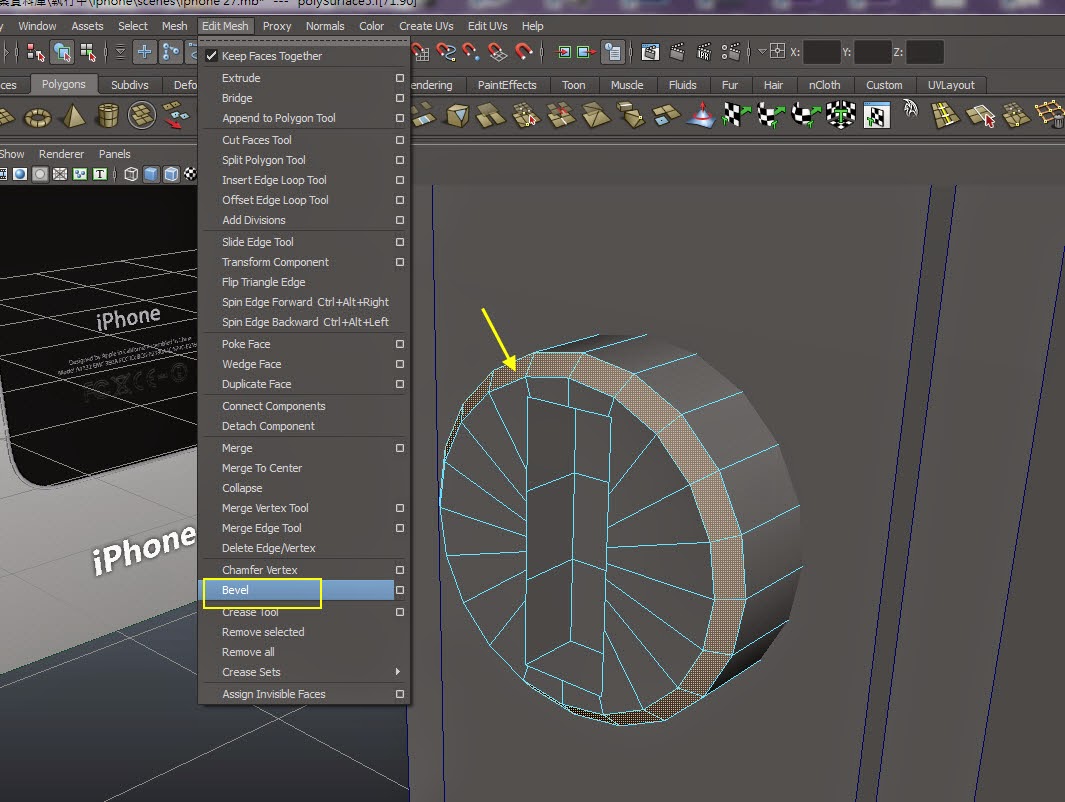This screenshot has width=1065, height=802.
Task: Expand the Crease Sets submenu
Action: coord(398,672)
